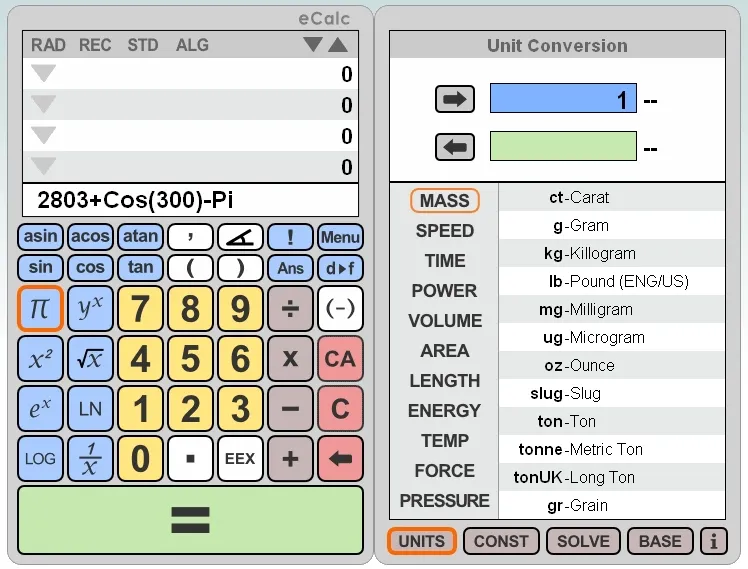The image size is (748, 569).
Task: Click the number 7 key
Action: click(140, 309)
